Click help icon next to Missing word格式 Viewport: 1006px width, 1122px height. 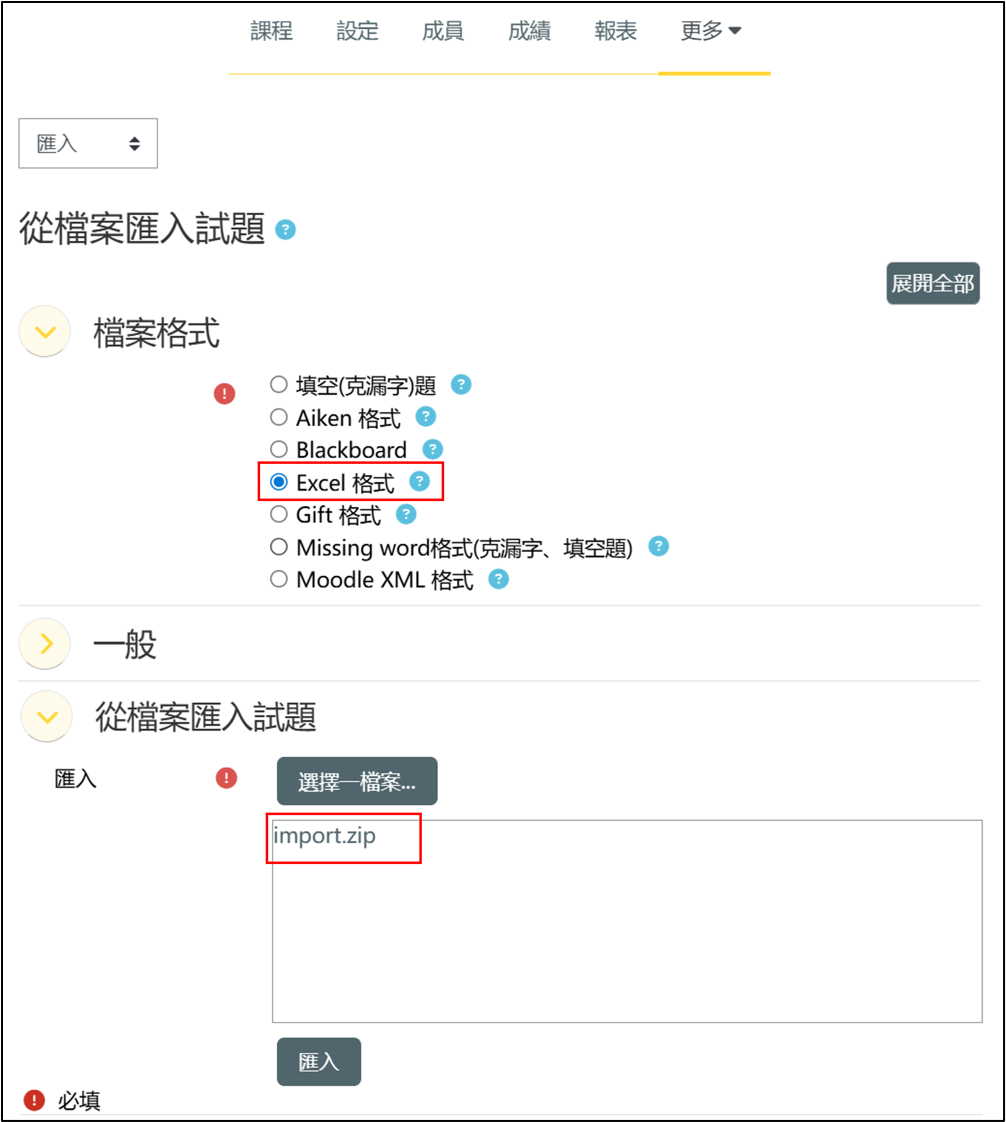(658, 547)
